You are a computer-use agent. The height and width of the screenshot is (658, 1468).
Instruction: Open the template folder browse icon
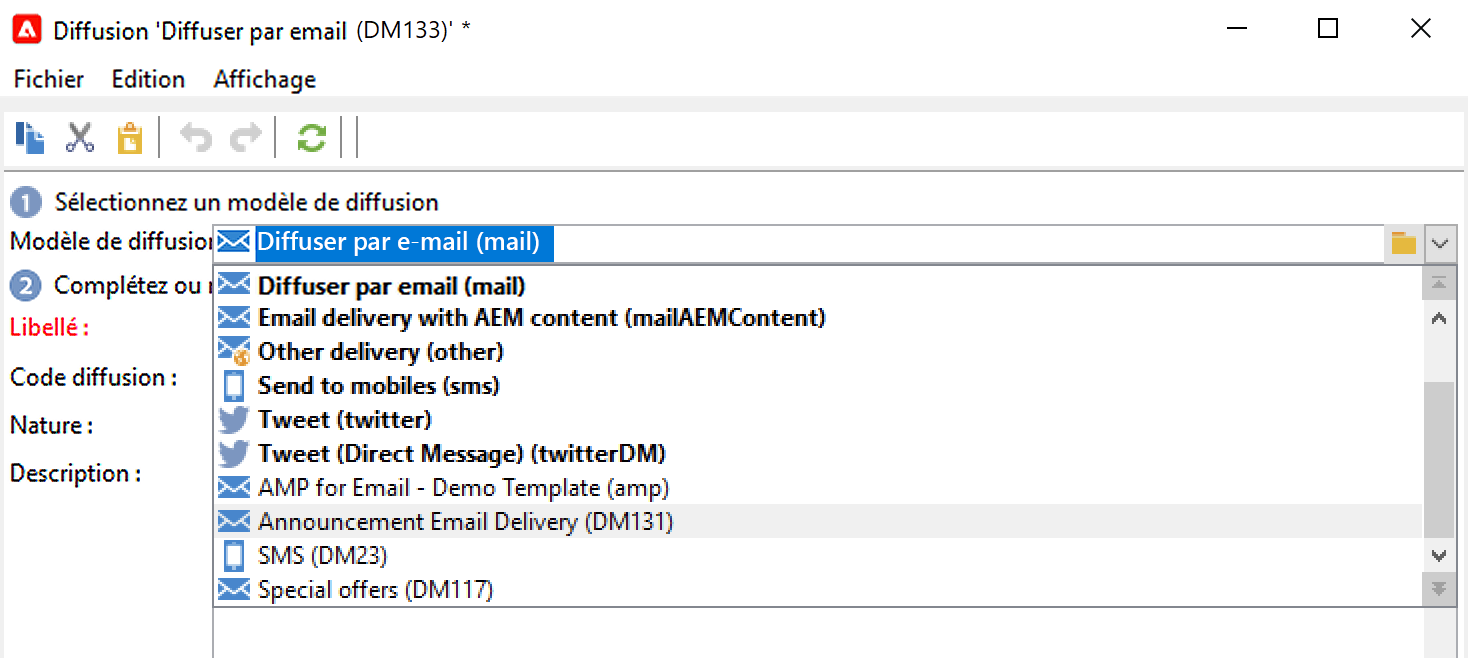1404,243
